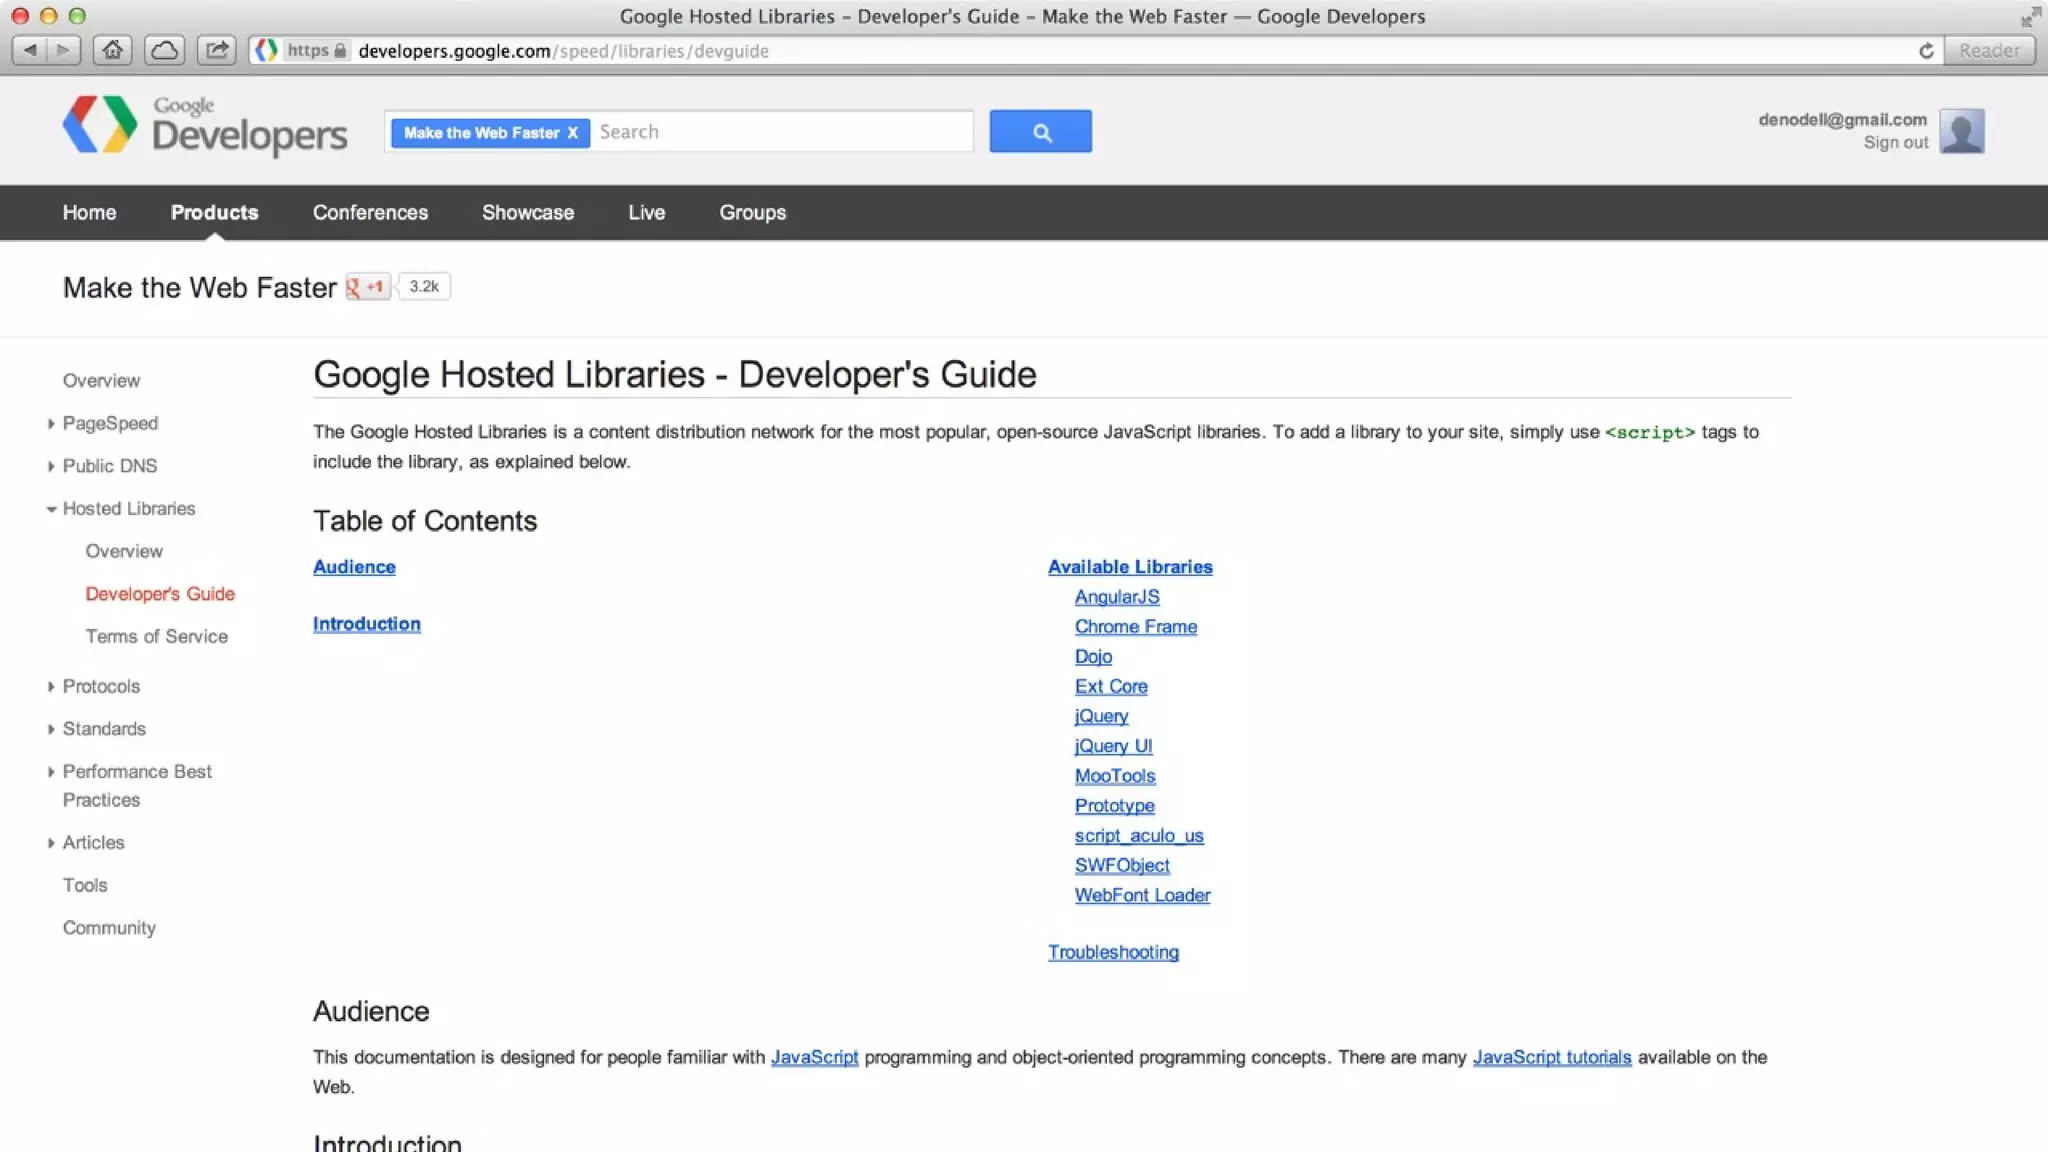Click the blue magnifier search button

[1040, 132]
